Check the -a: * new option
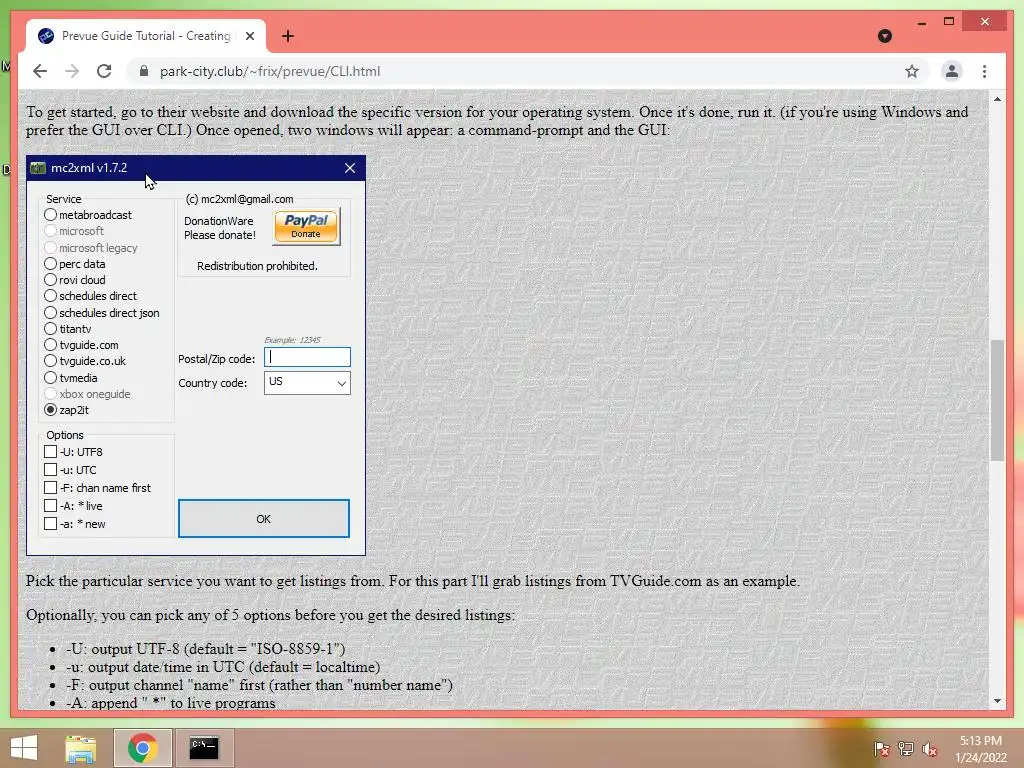Screen dimensions: 1024x768 (50, 523)
